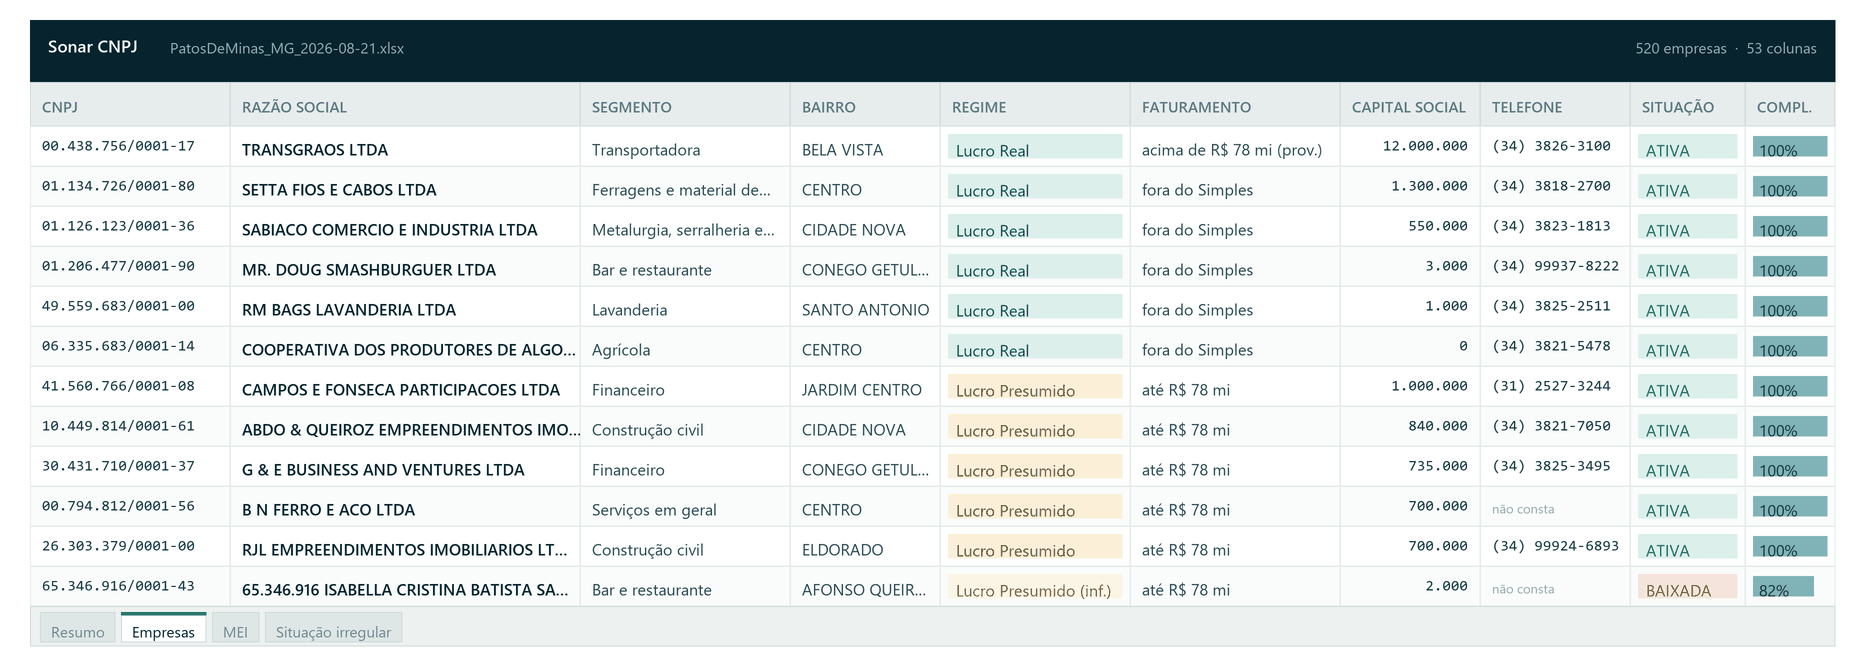Click the BAIRRO column header
The height and width of the screenshot is (666, 1865).
(865, 106)
